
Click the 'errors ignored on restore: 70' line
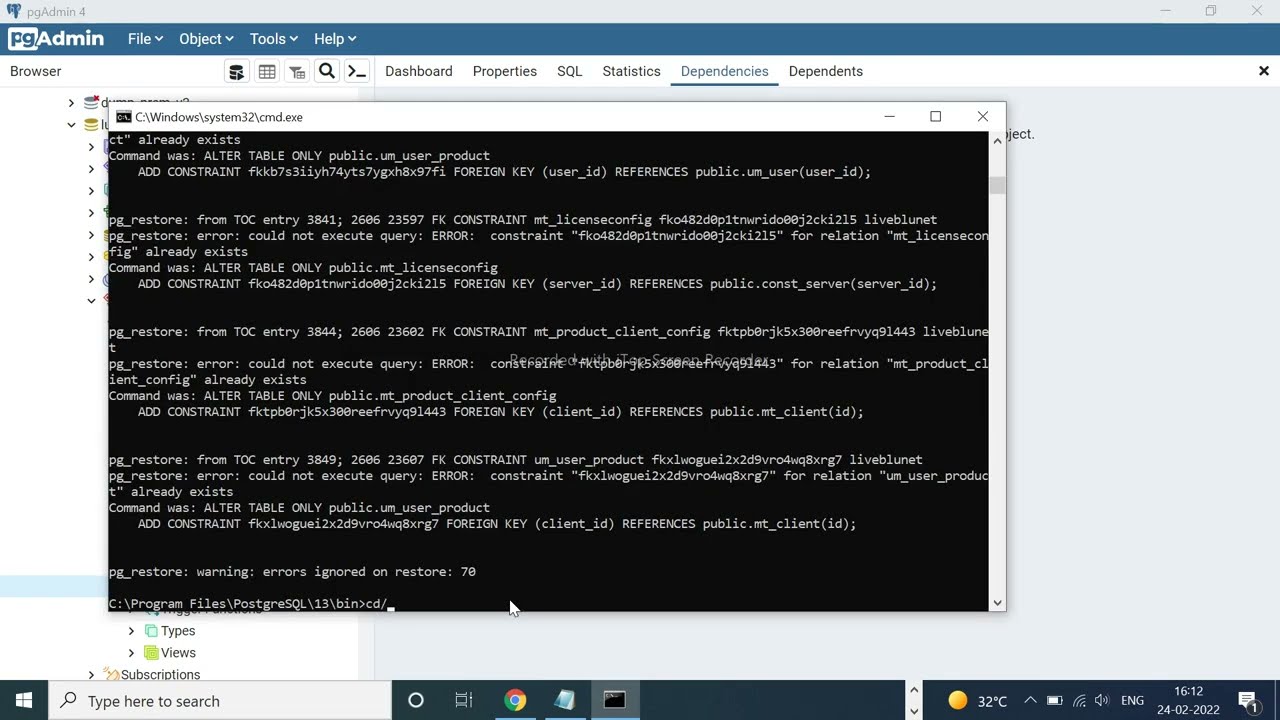click(x=292, y=572)
